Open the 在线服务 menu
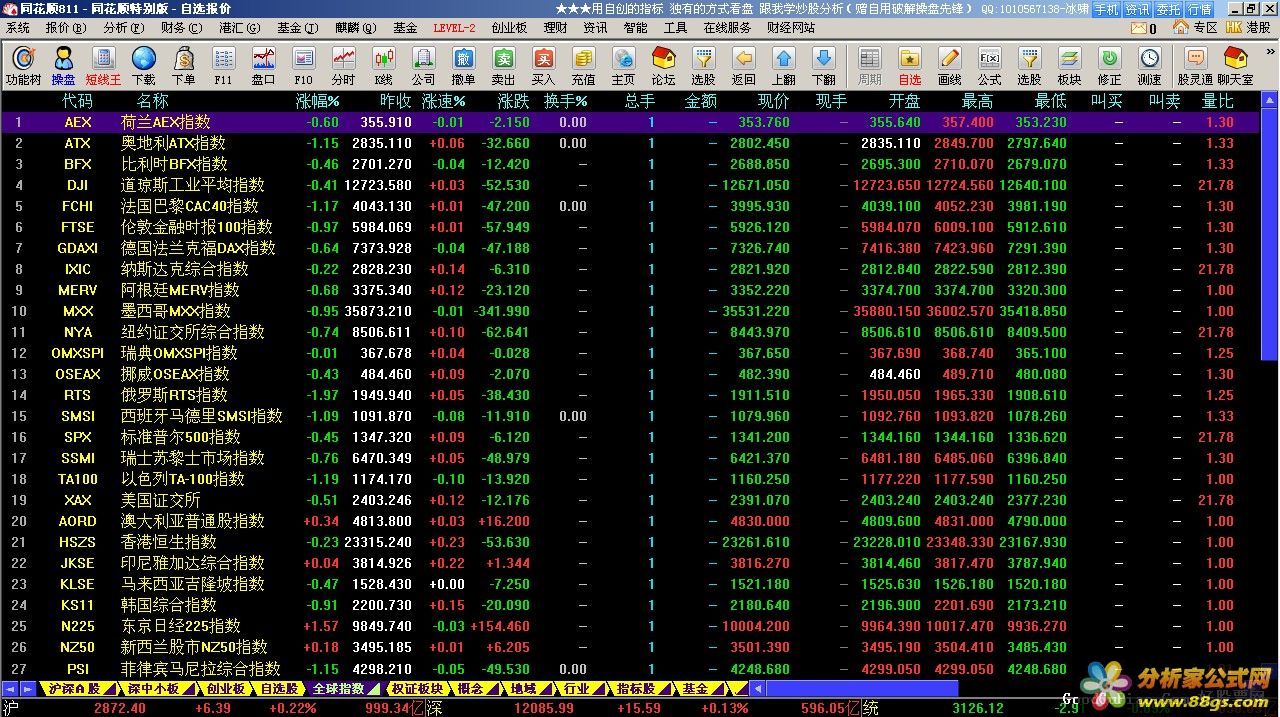Image resolution: width=1280 pixels, height=717 pixels. click(x=727, y=28)
